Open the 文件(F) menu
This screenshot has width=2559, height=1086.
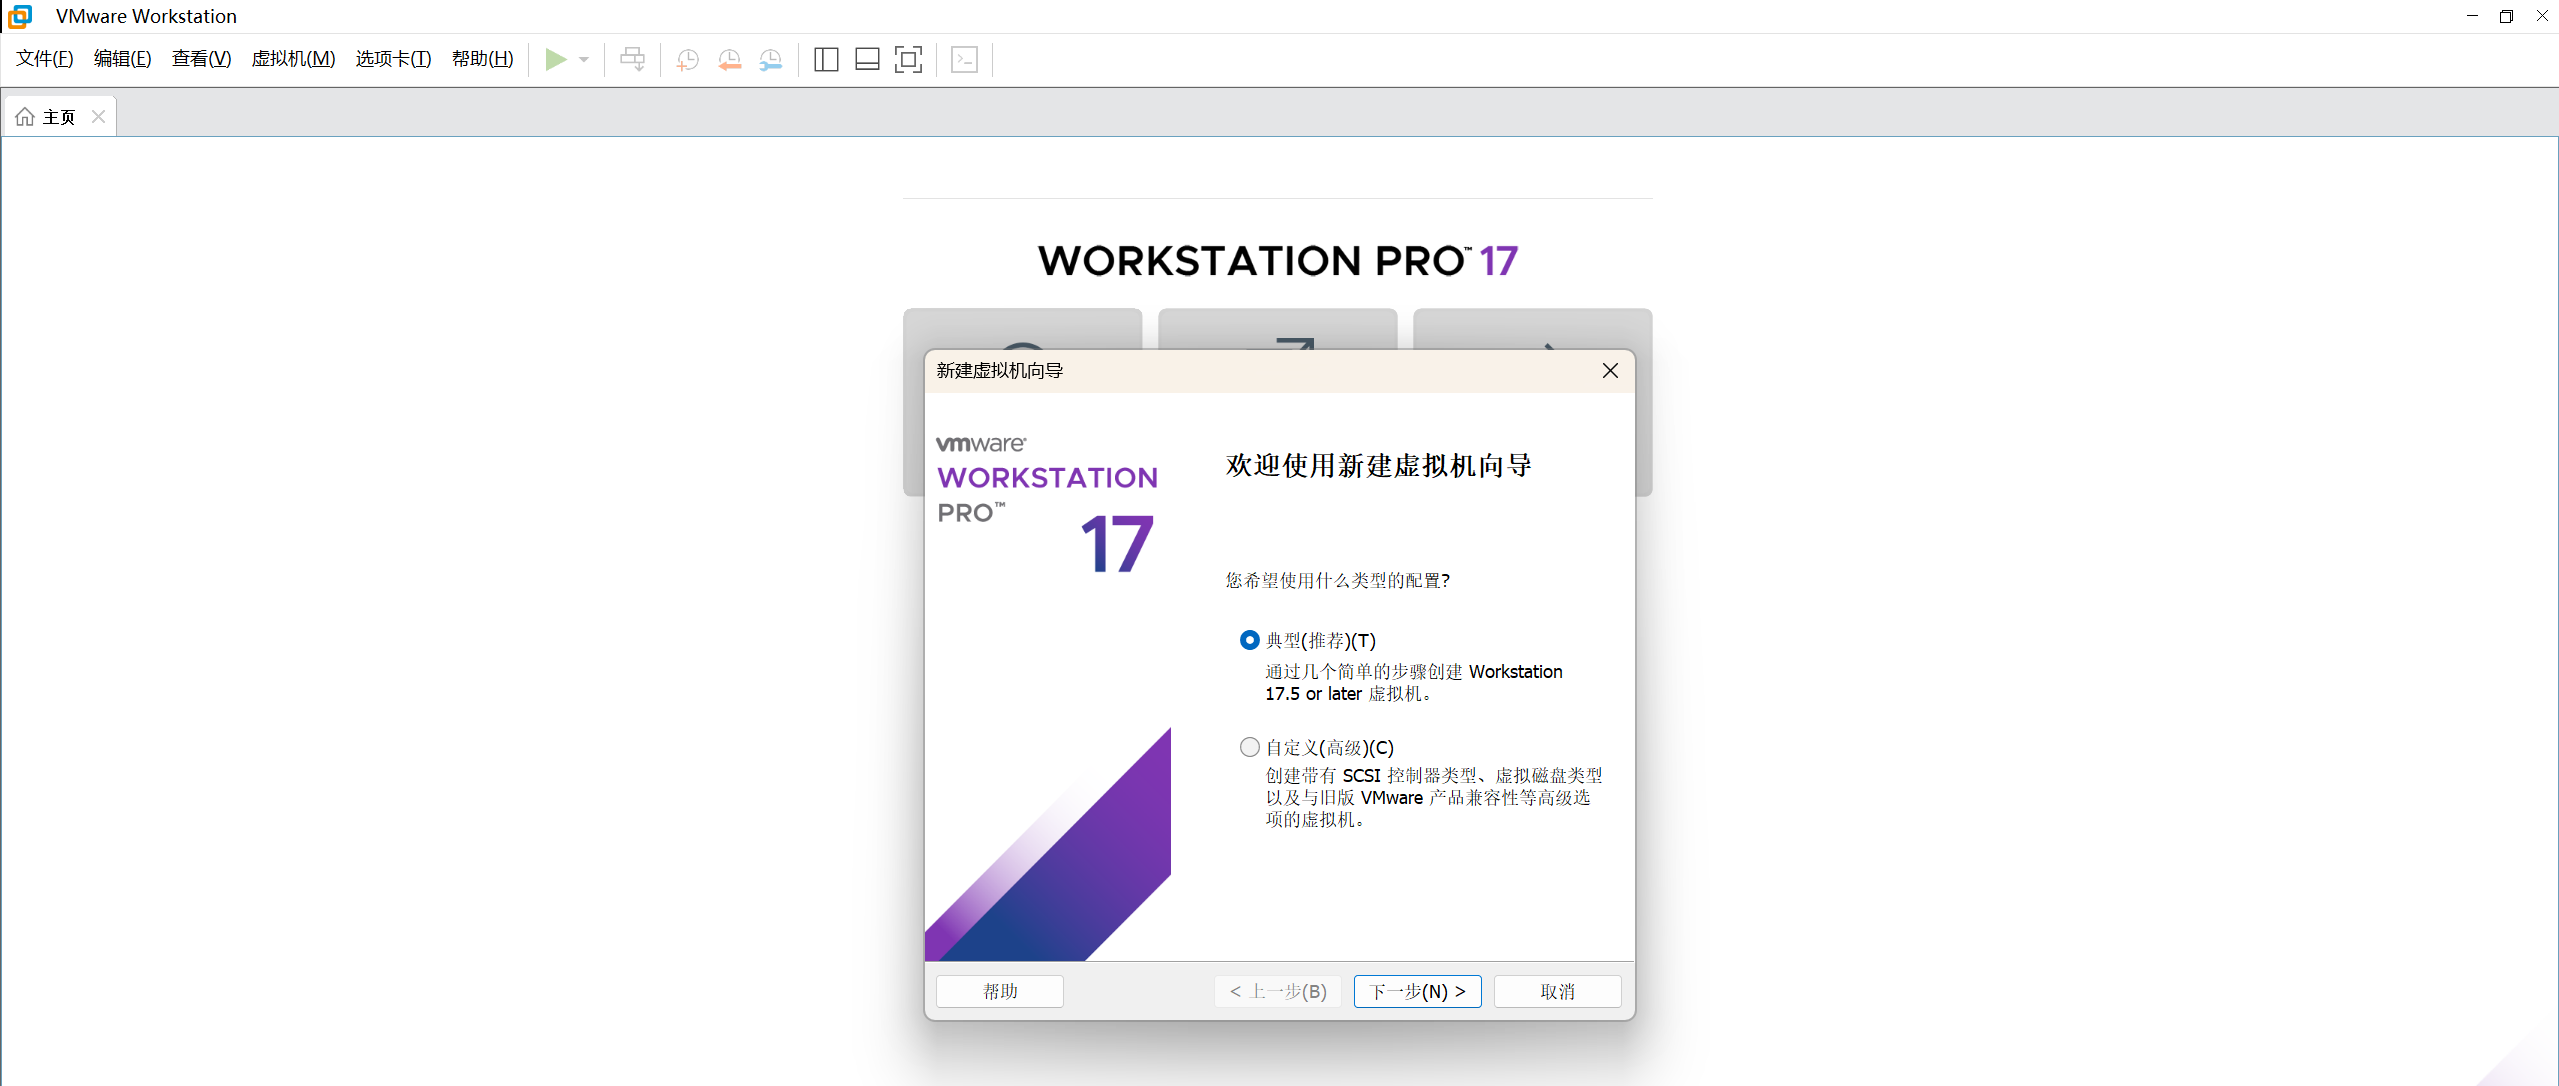[x=45, y=59]
